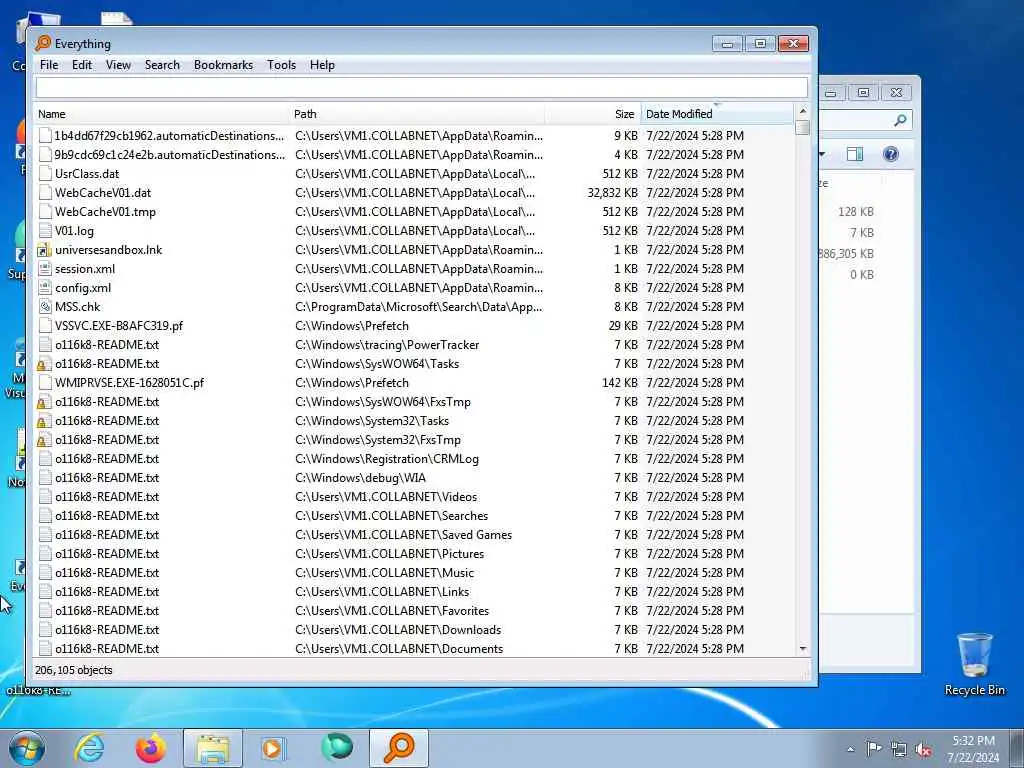The height and width of the screenshot is (768, 1024).
Task: Sort by Date Modified column header
Action: coord(717,114)
